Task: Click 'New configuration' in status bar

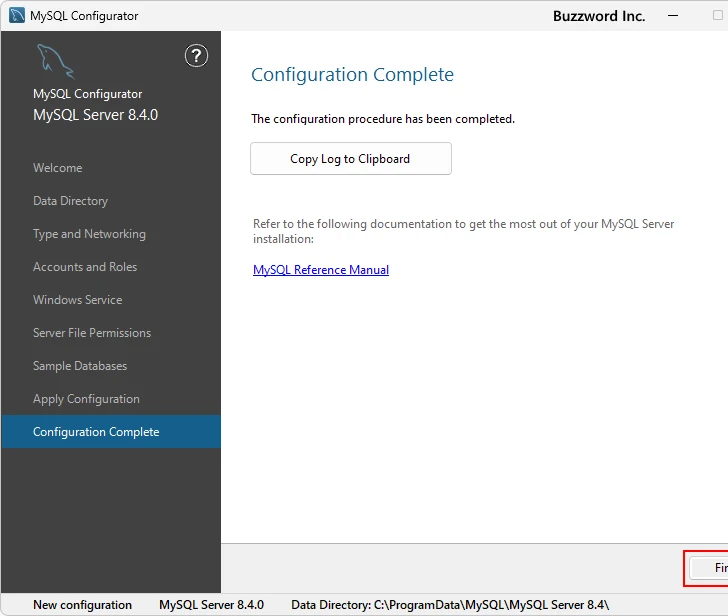Action: [82, 605]
